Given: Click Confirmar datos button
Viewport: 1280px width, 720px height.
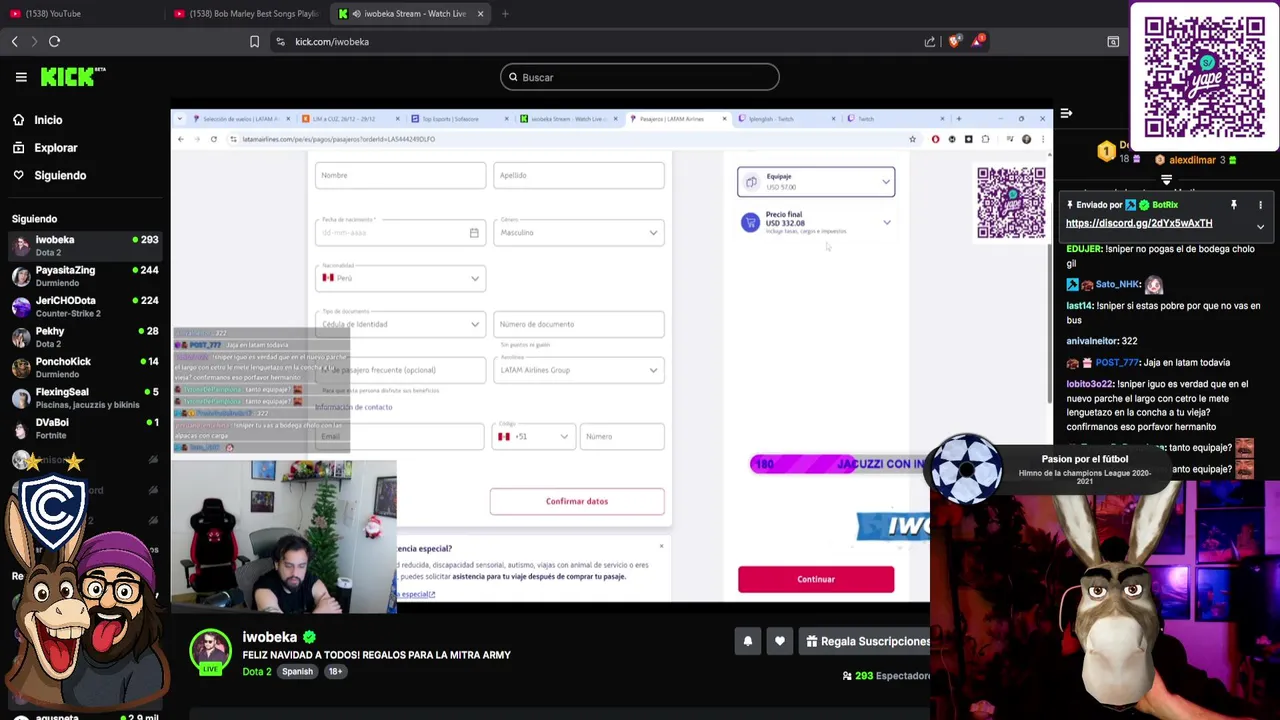Looking at the screenshot, I should coord(577,501).
